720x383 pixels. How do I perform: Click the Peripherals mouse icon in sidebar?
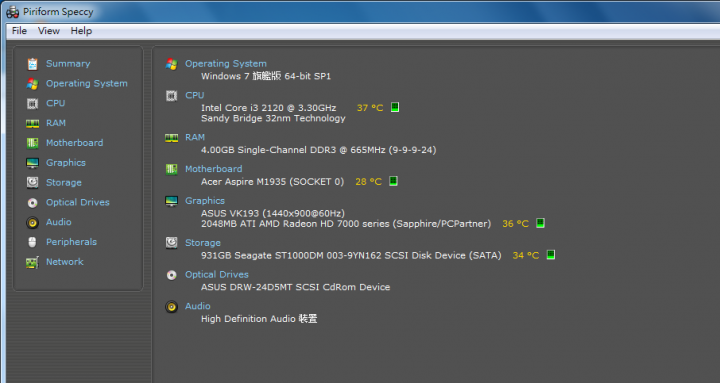(32, 242)
